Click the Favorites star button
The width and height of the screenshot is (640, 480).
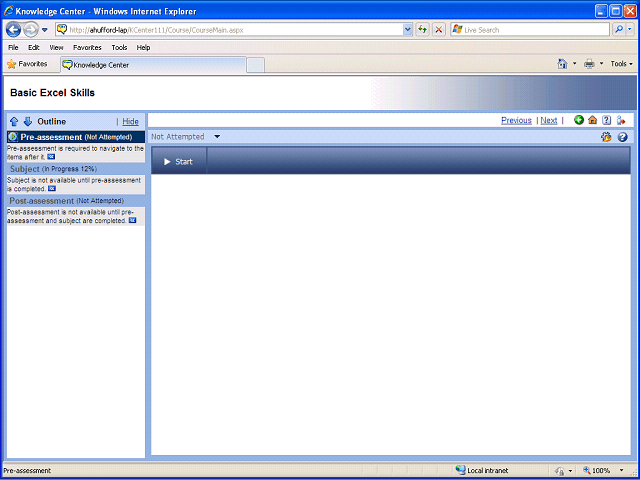27,64
